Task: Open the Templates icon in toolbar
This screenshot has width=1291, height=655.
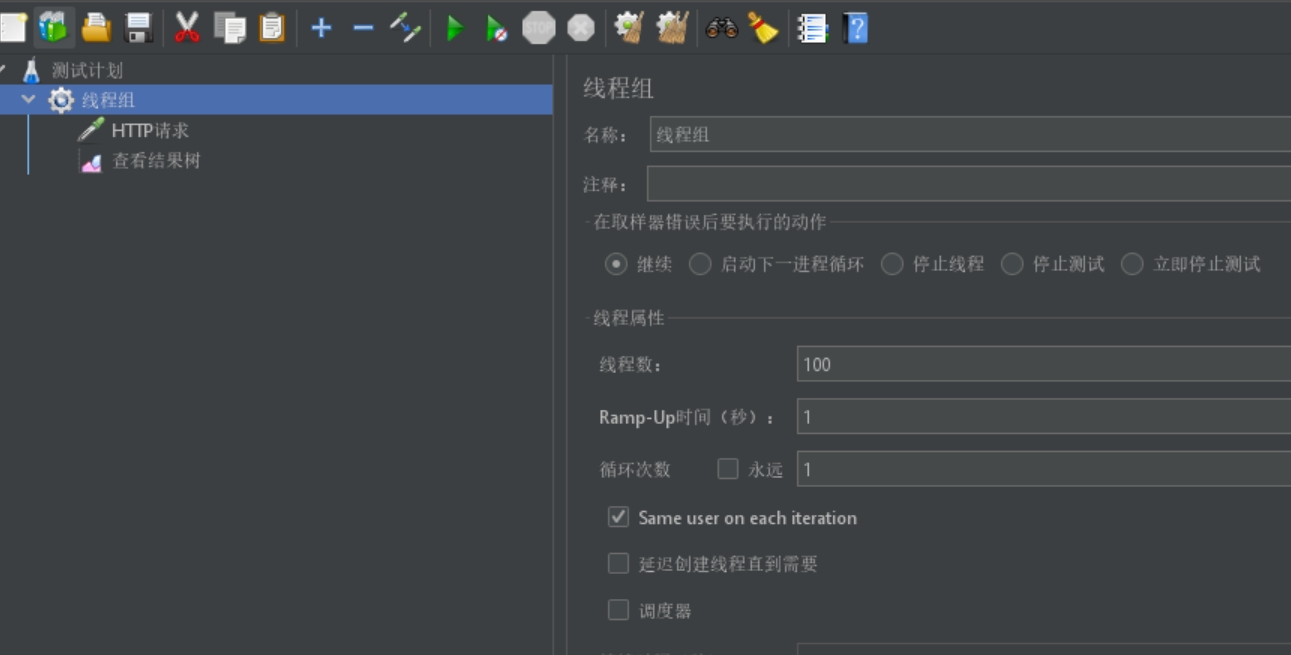Action: tap(54, 28)
